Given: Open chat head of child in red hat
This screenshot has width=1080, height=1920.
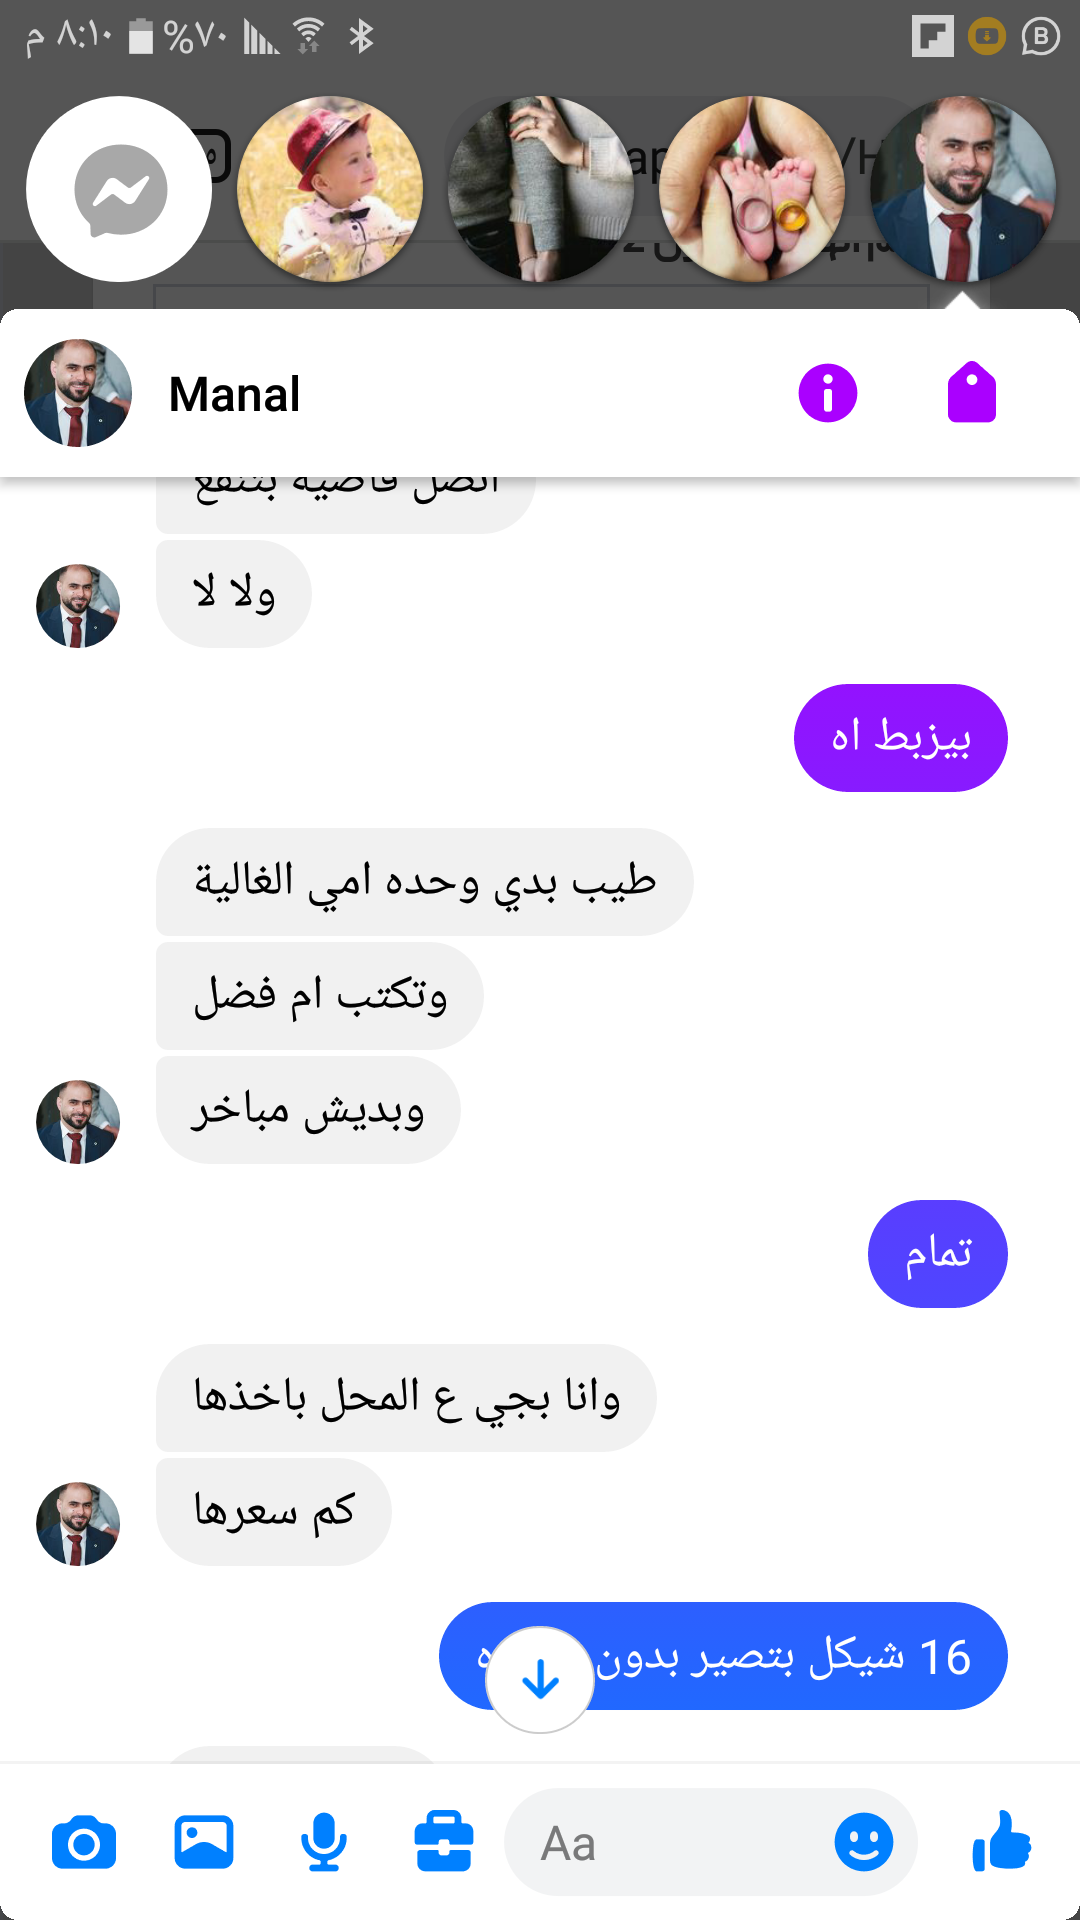Looking at the screenshot, I should pos(330,189).
